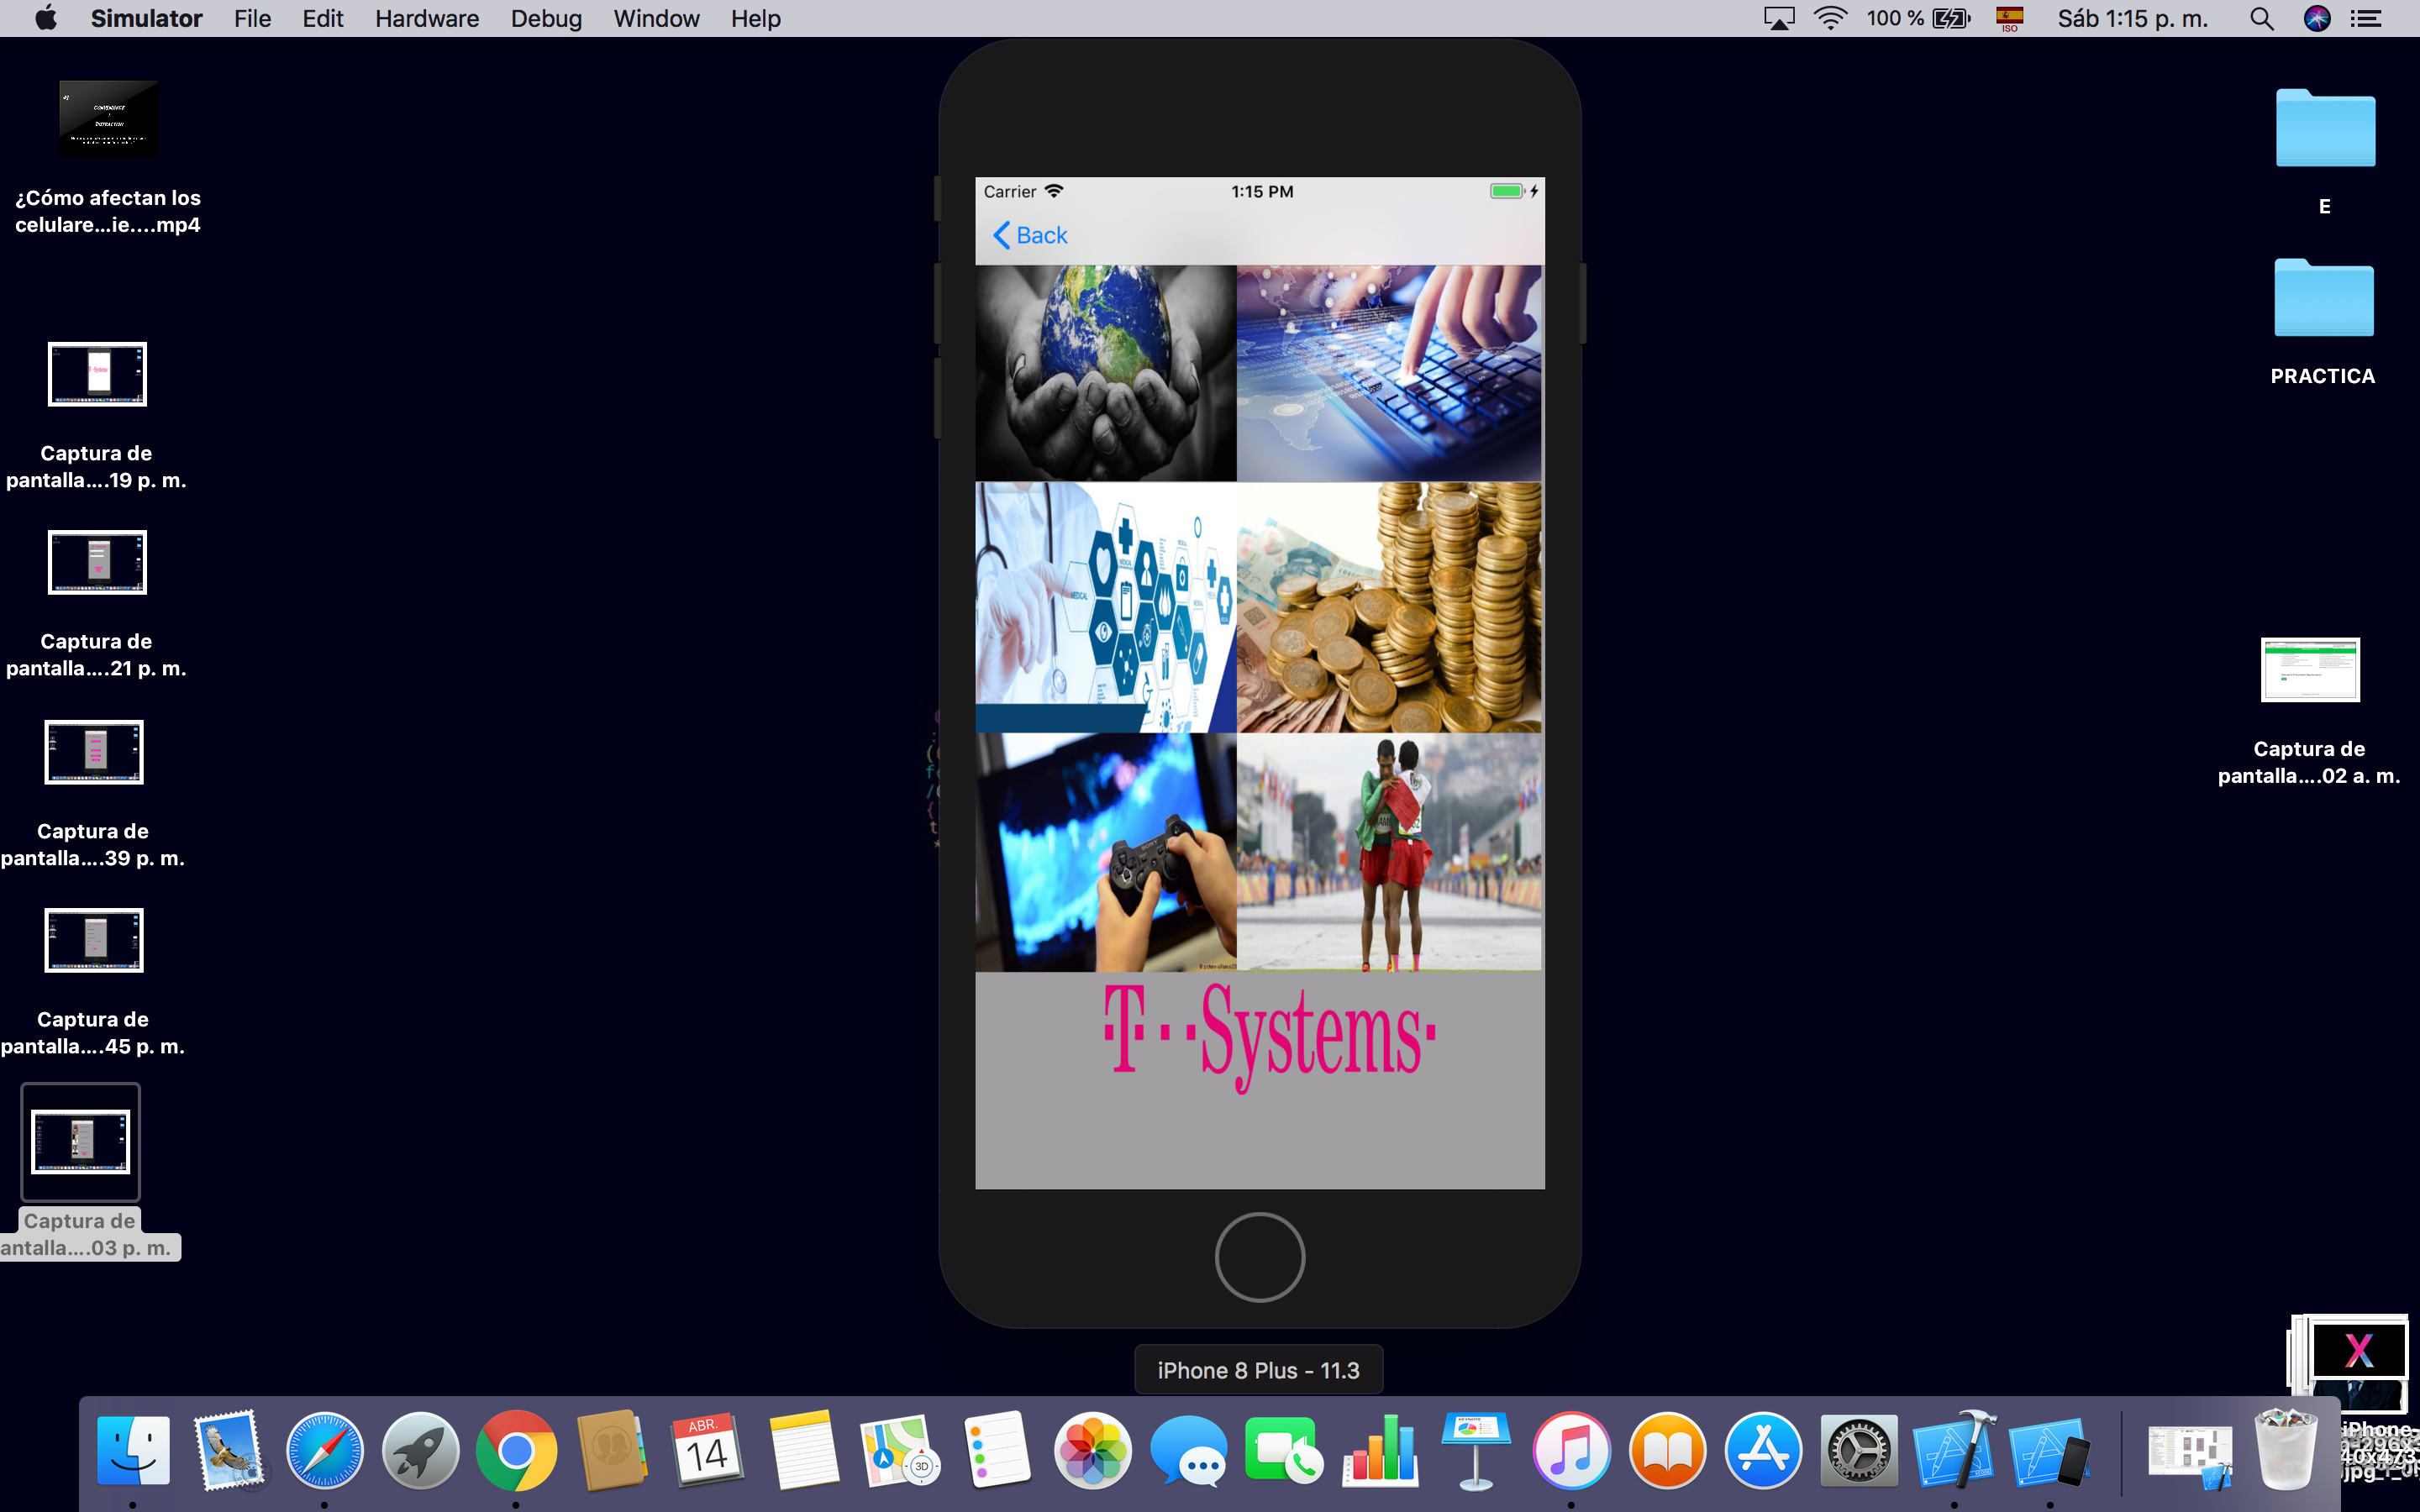Tap the keyboard technology image
This screenshot has width=2420, height=1512.
point(1389,373)
